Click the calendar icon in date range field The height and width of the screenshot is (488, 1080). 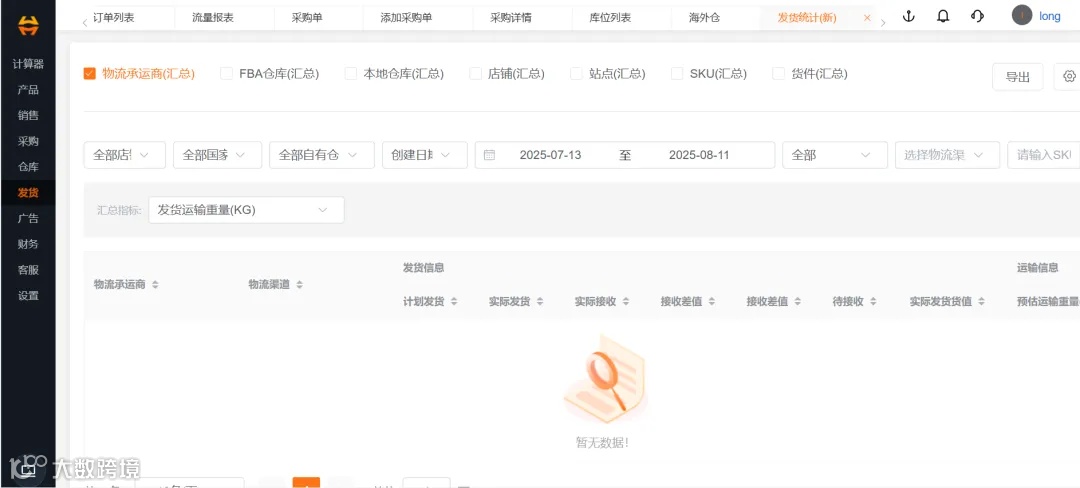(489, 155)
